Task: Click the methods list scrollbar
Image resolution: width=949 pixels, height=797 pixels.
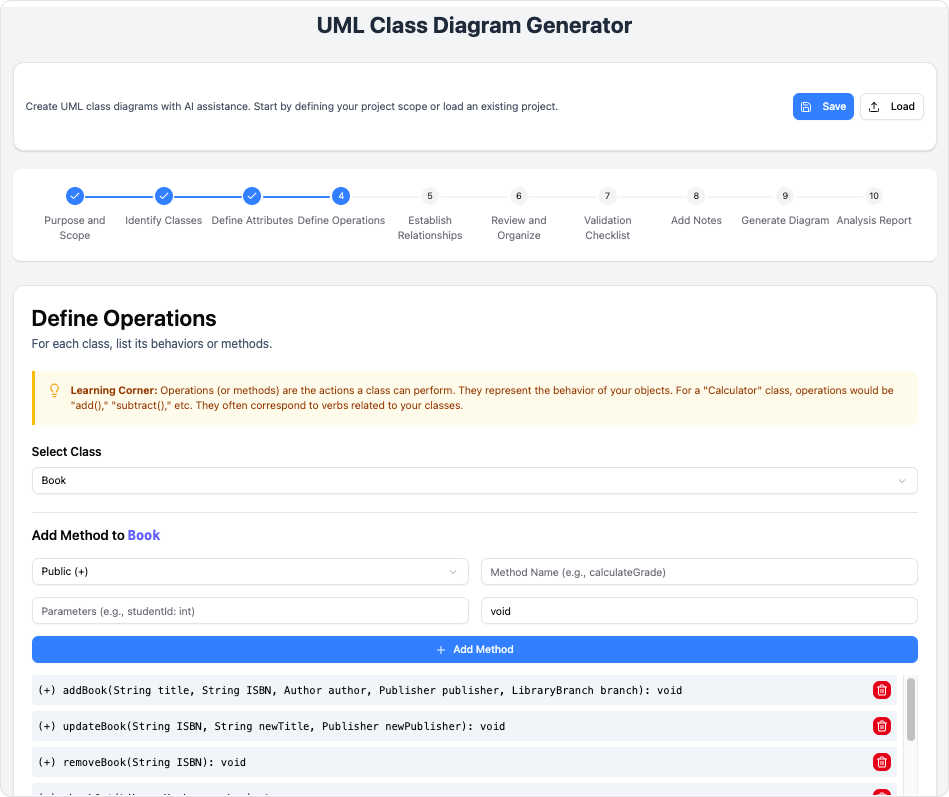Action: pyautogui.click(x=911, y=709)
